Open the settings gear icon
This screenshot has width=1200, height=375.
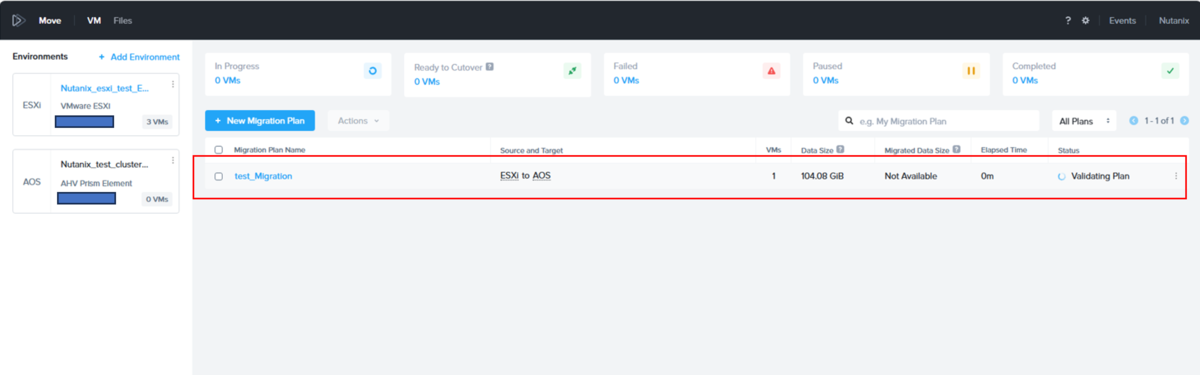[1086, 20]
